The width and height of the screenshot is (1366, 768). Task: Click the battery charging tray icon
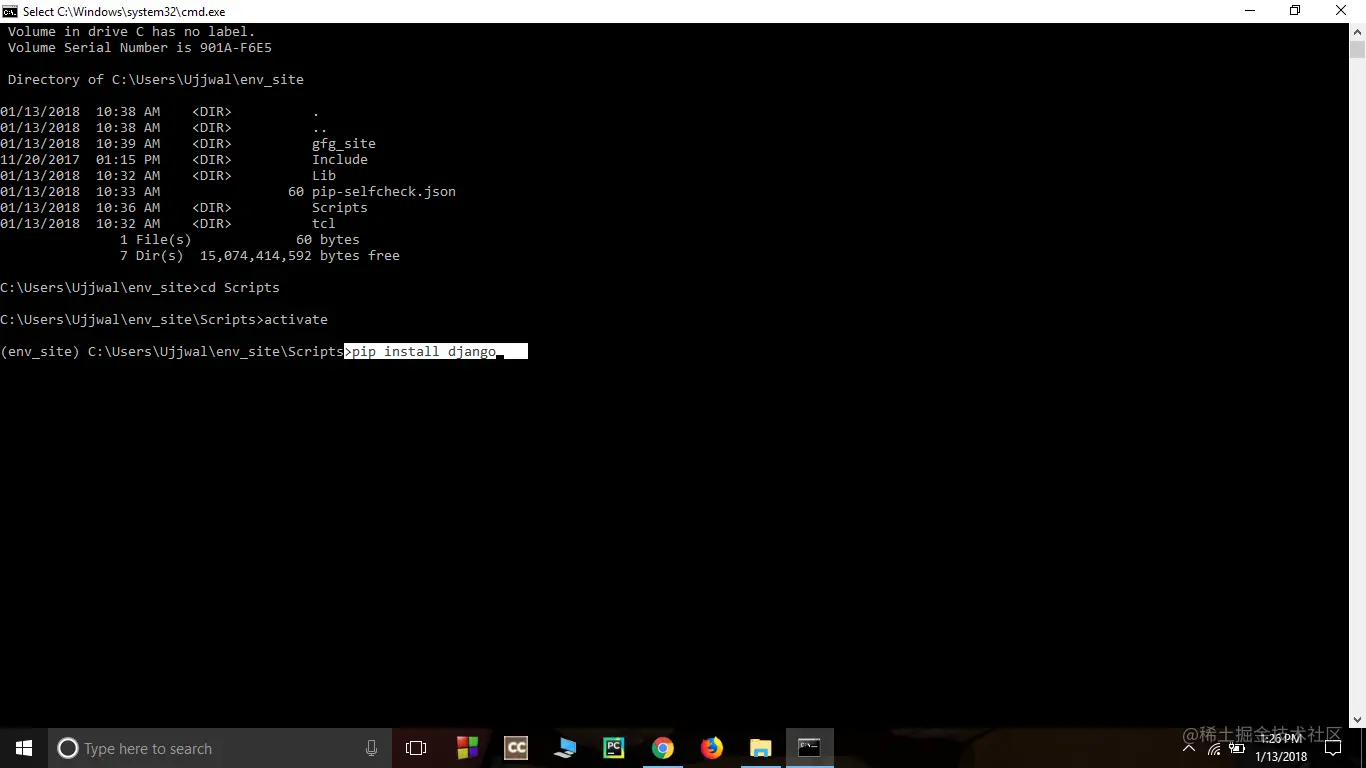[1237, 748]
